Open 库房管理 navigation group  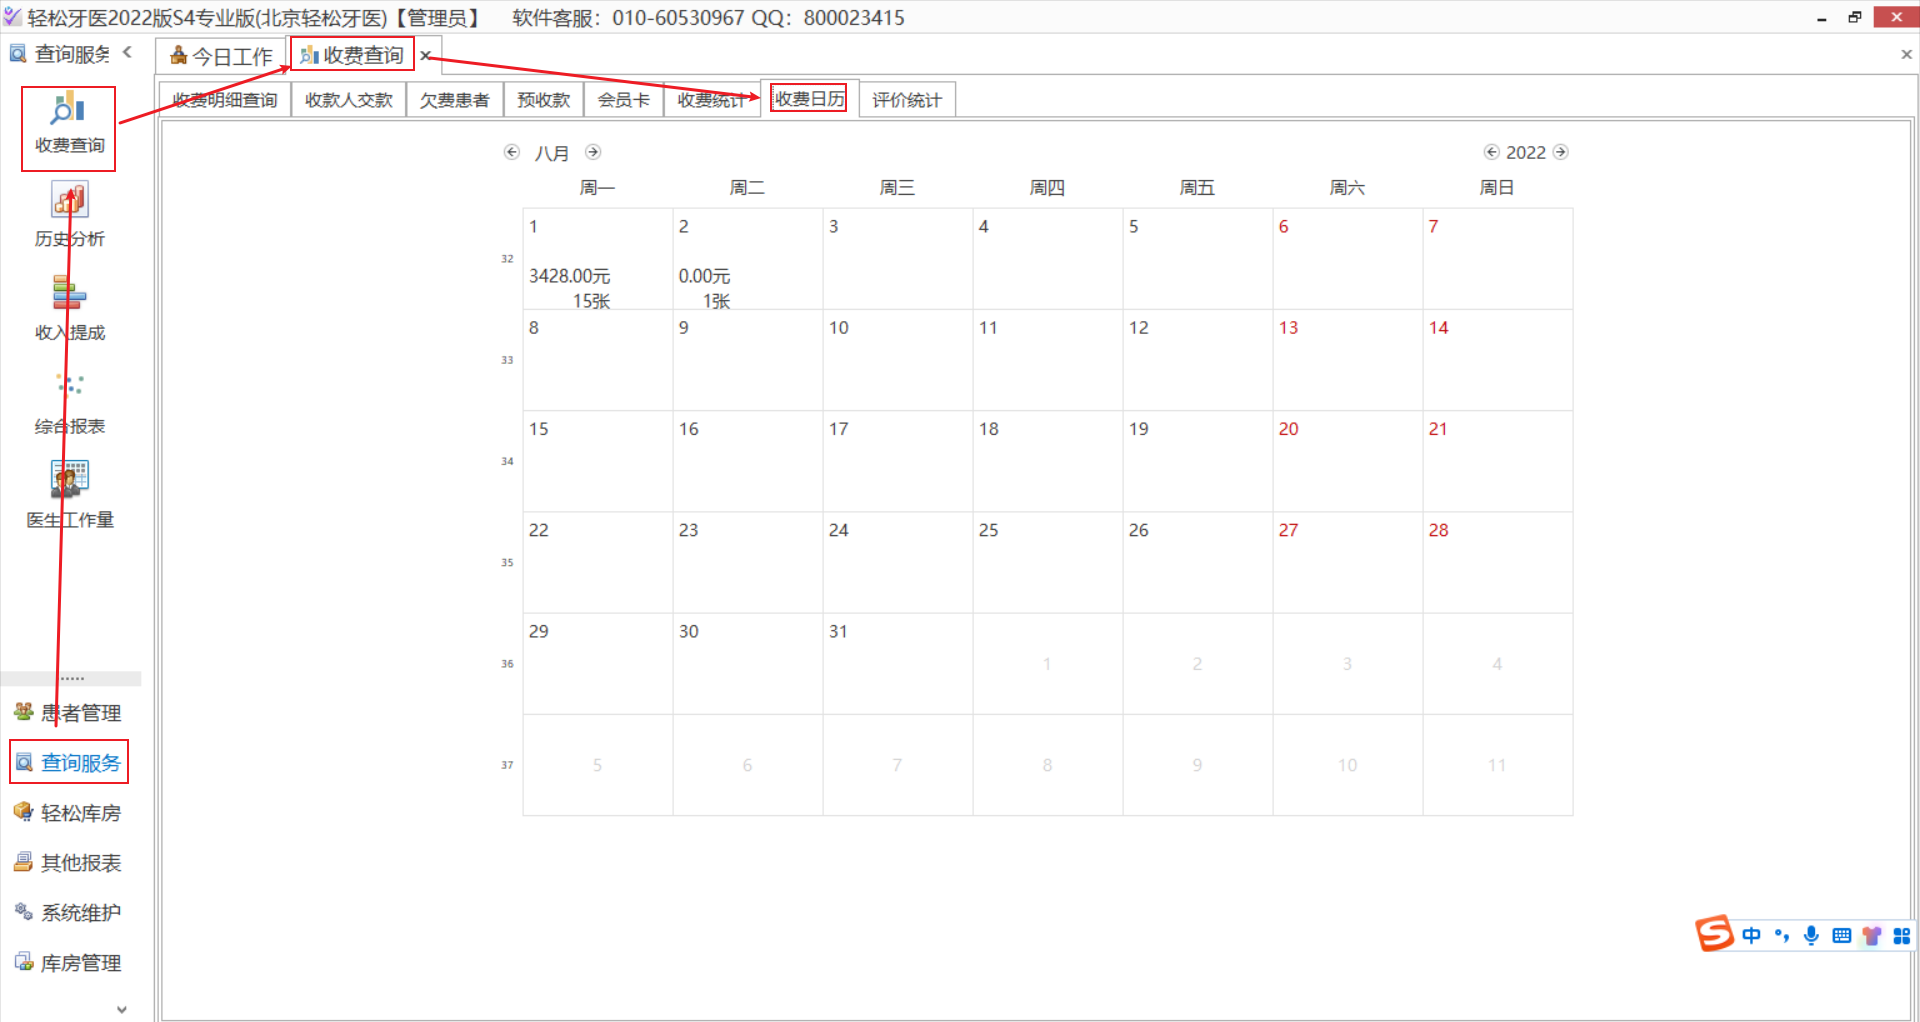[70, 963]
